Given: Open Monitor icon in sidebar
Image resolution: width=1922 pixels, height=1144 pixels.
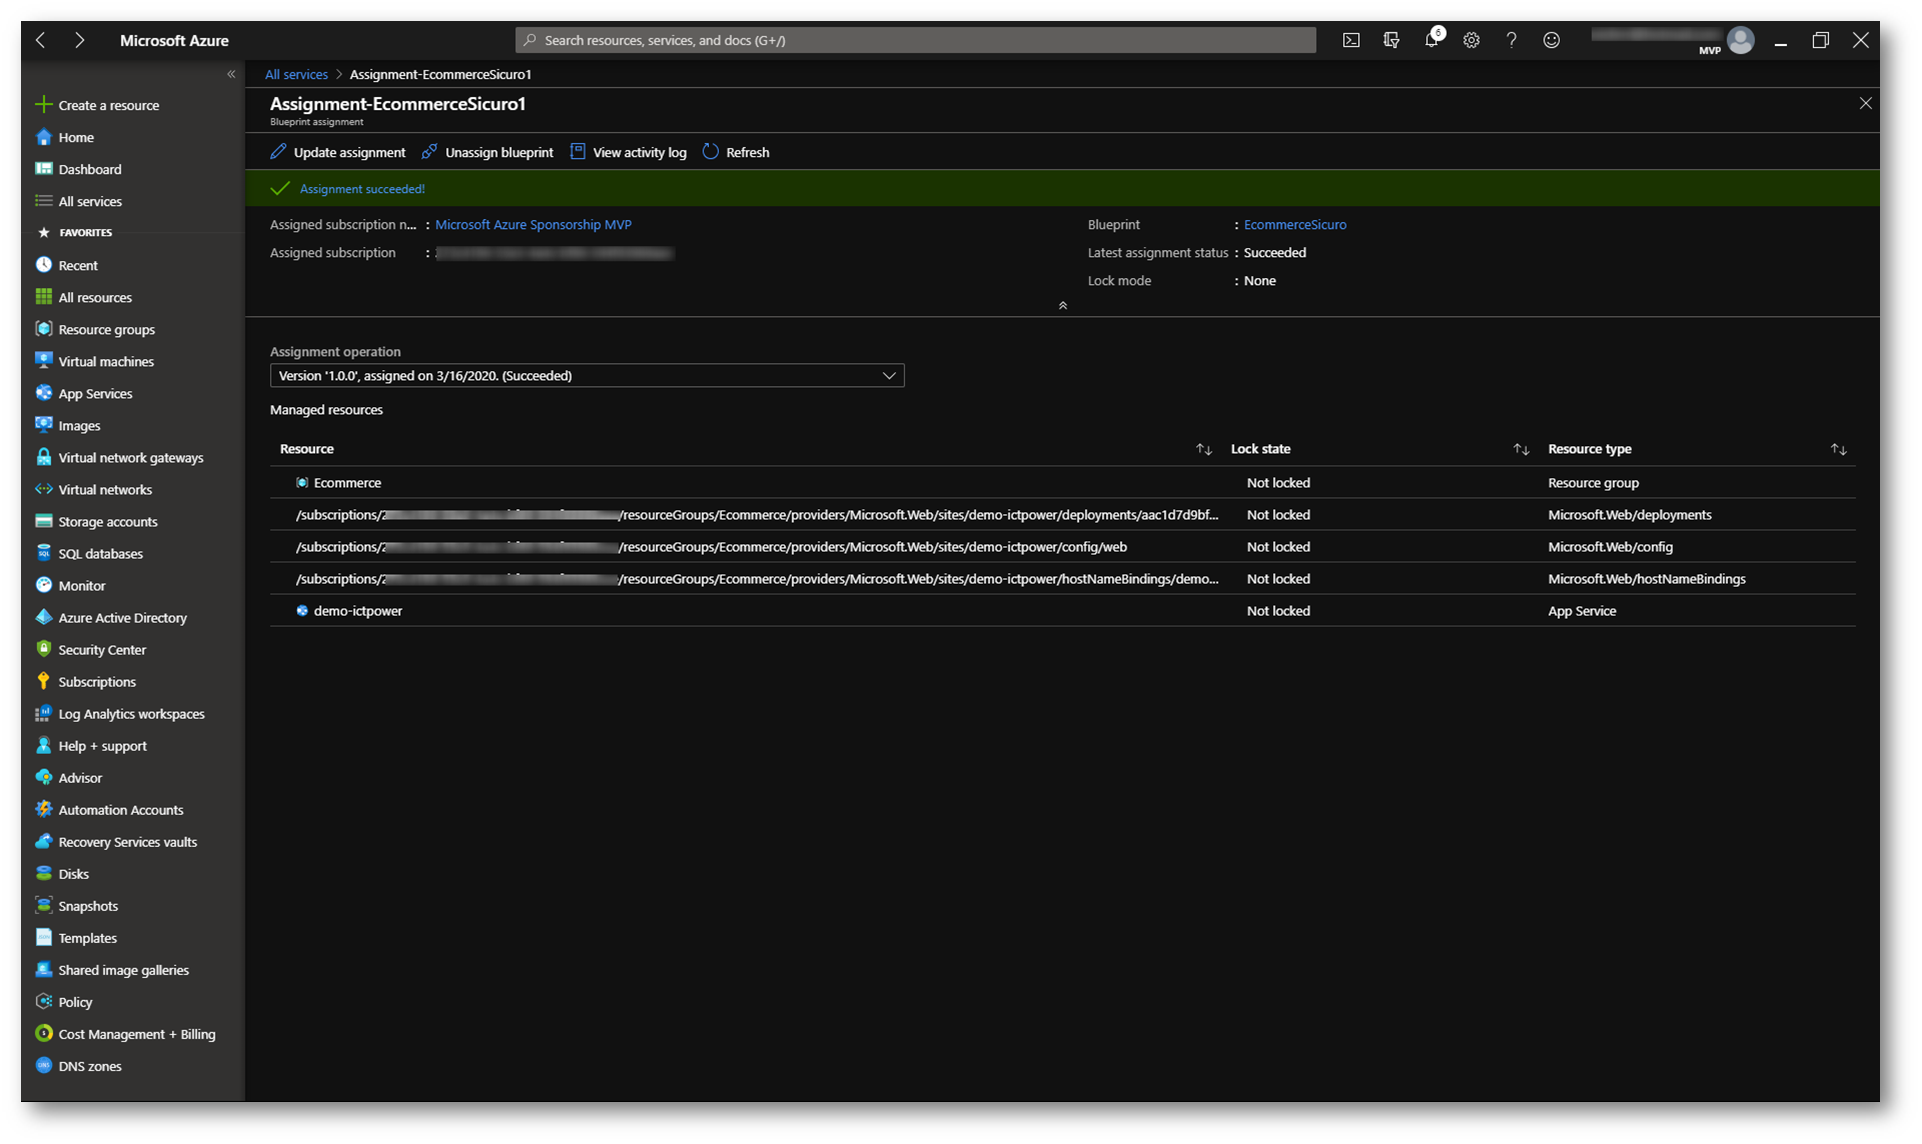Looking at the screenshot, I should (x=44, y=585).
